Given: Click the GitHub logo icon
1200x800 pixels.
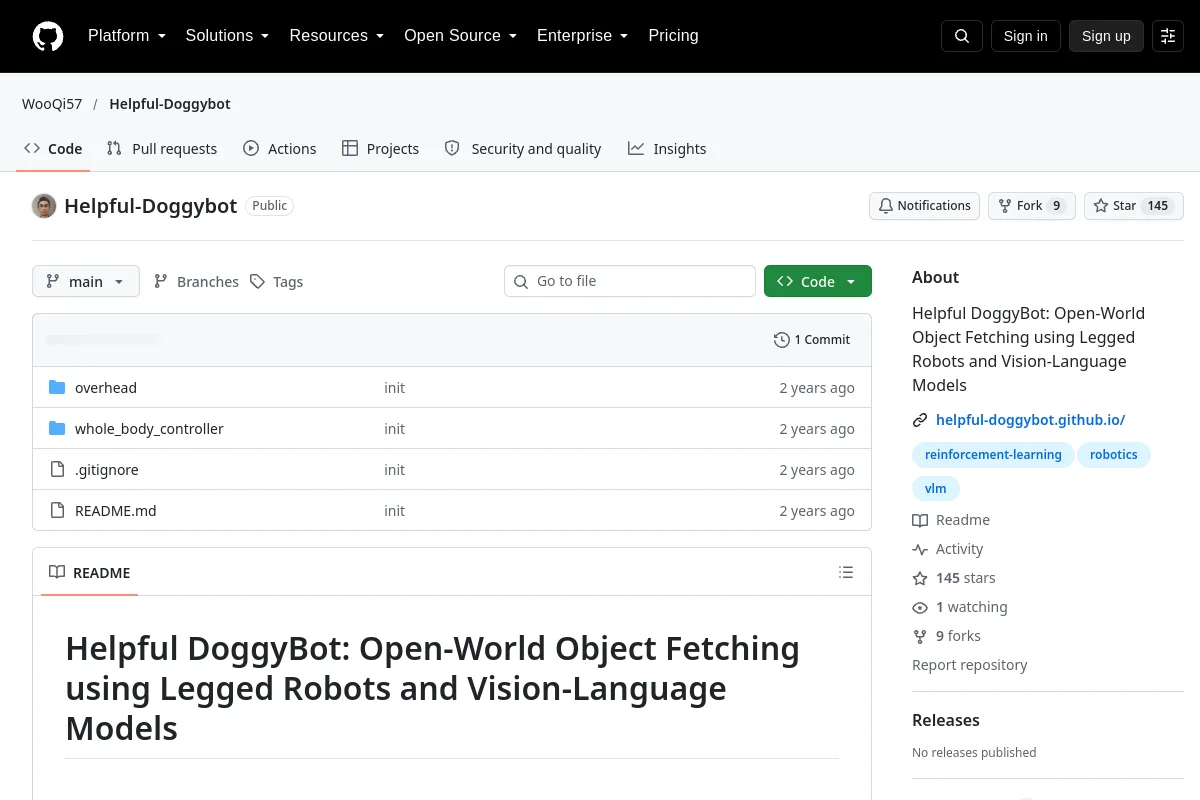Looking at the screenshot, I should pos(48,36).
